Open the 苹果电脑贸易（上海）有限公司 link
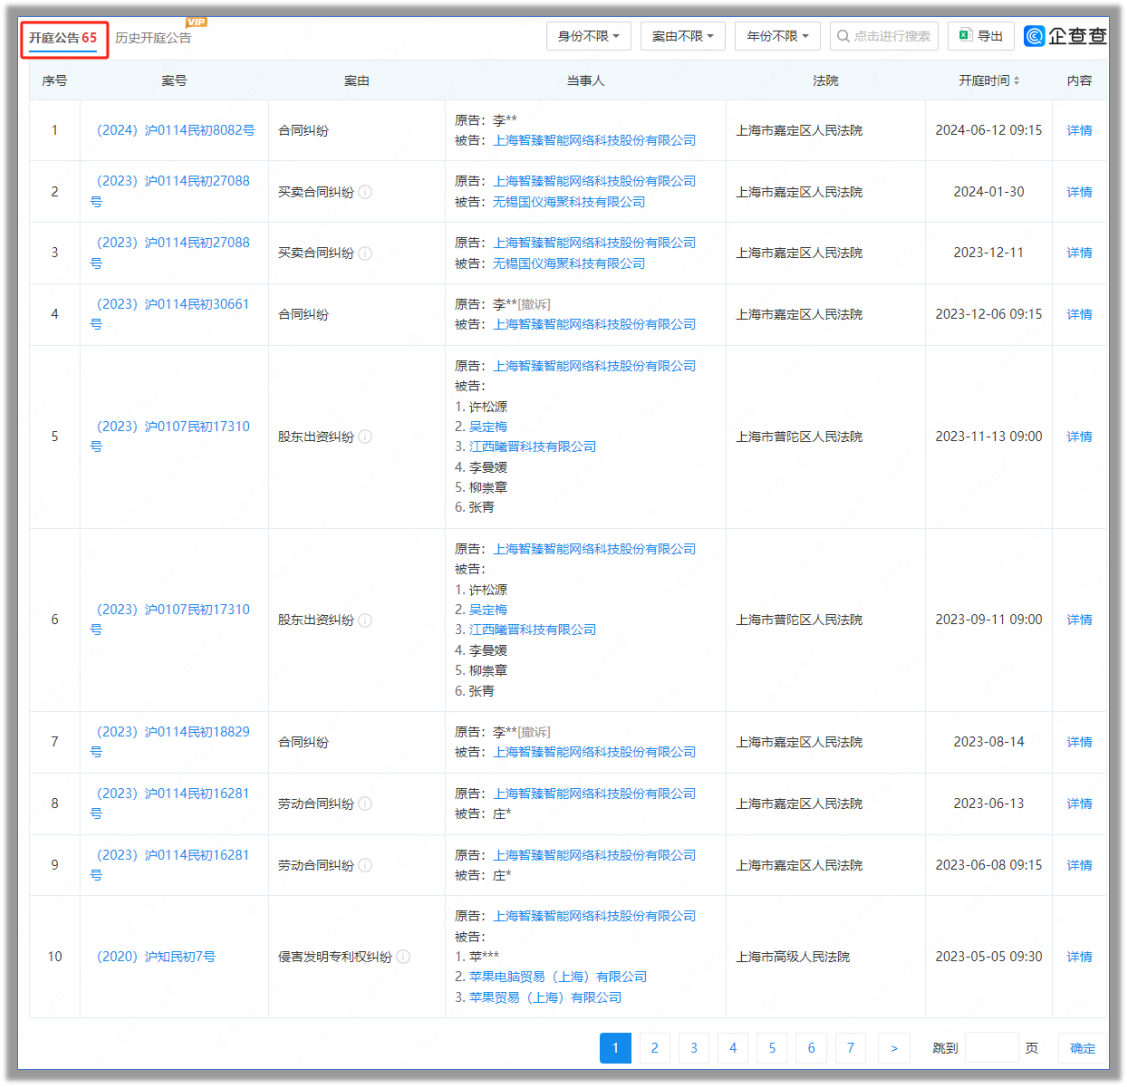This screenshot has width=1127, height=1087. 557,977
